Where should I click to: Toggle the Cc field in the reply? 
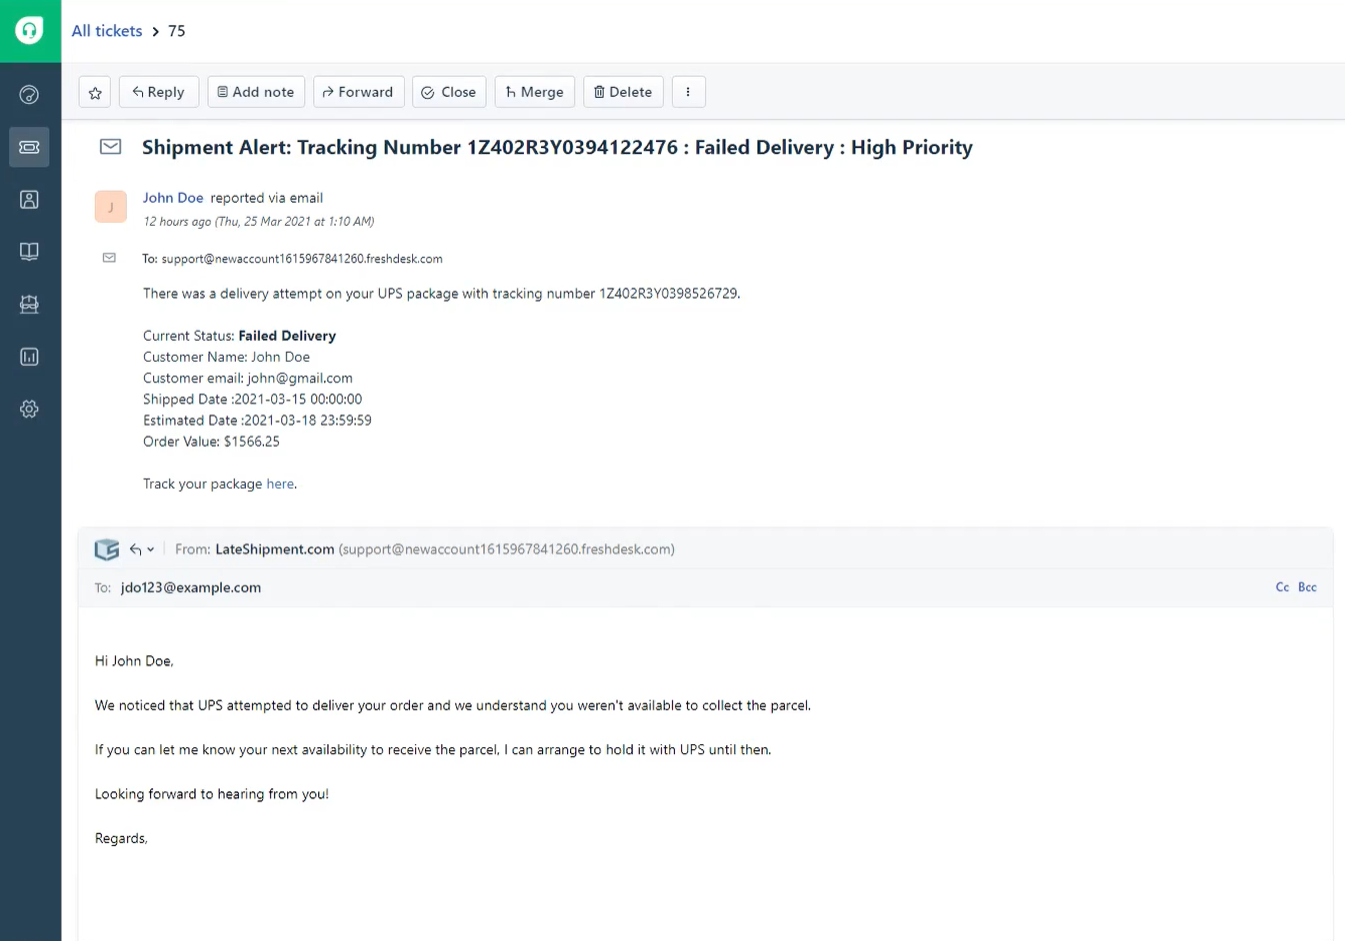1282,587
